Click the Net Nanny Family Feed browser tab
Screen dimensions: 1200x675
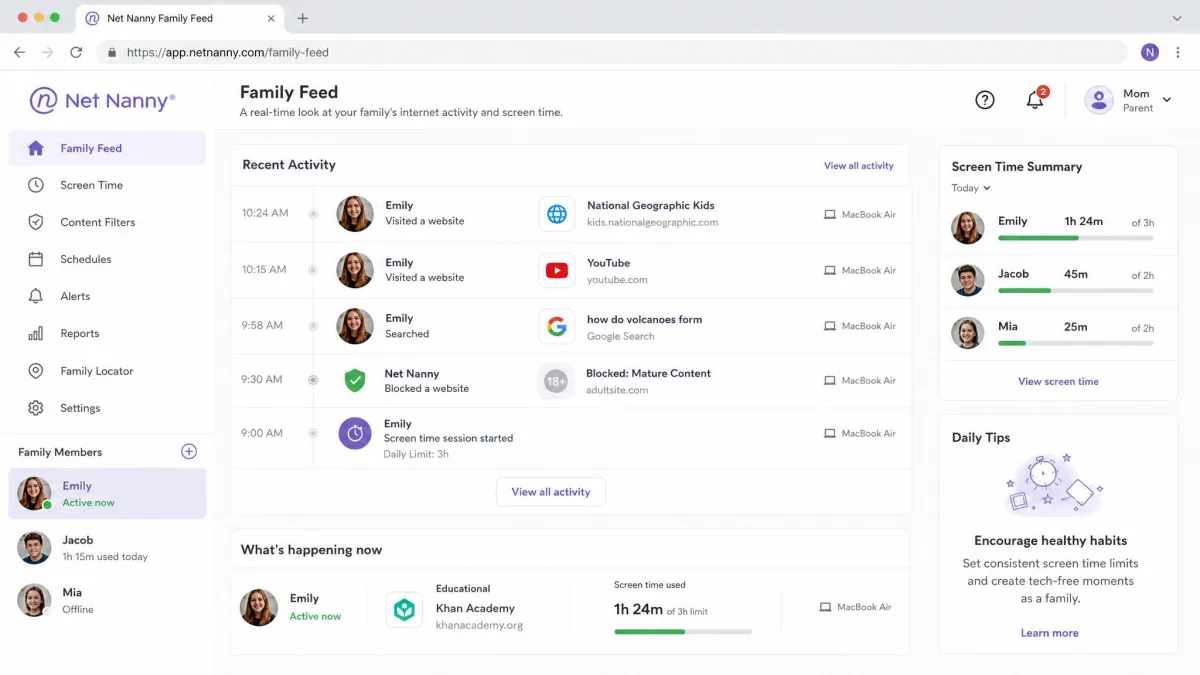point(180,18)
